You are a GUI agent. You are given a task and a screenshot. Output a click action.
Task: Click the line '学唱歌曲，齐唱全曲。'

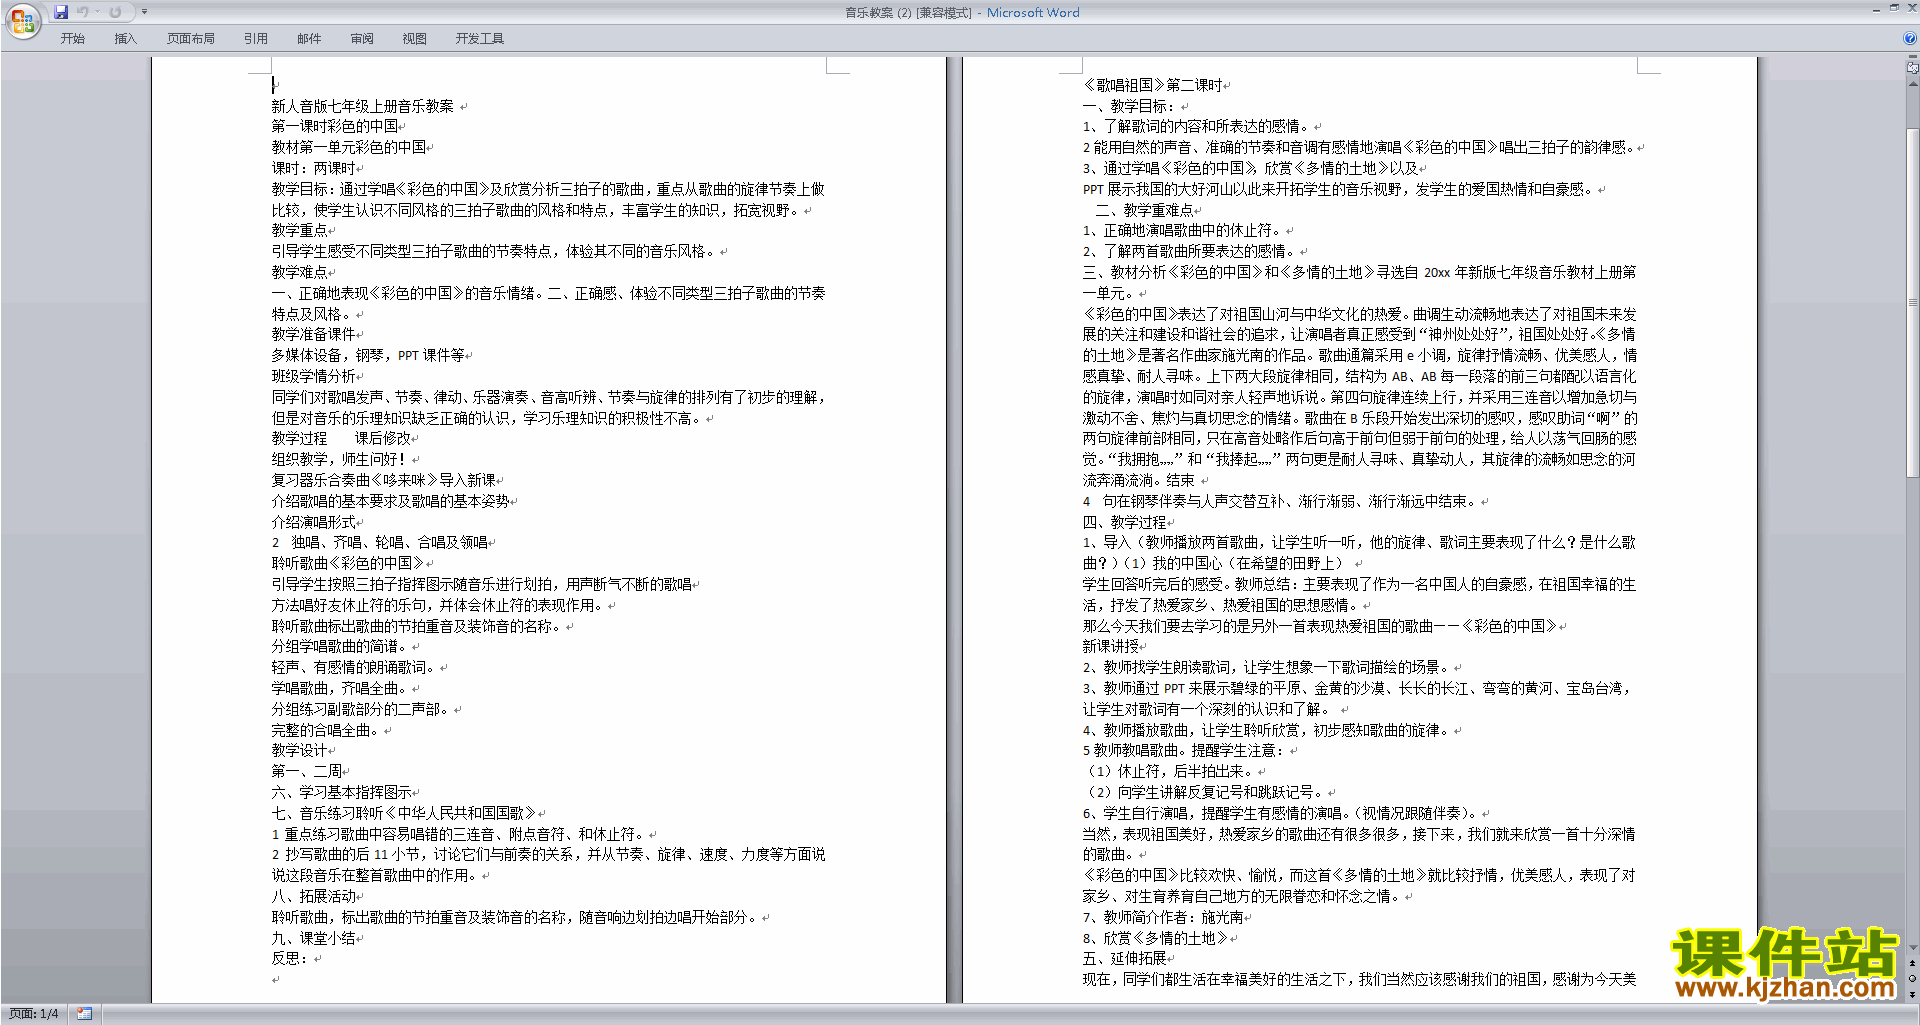[x=340, y=689]
